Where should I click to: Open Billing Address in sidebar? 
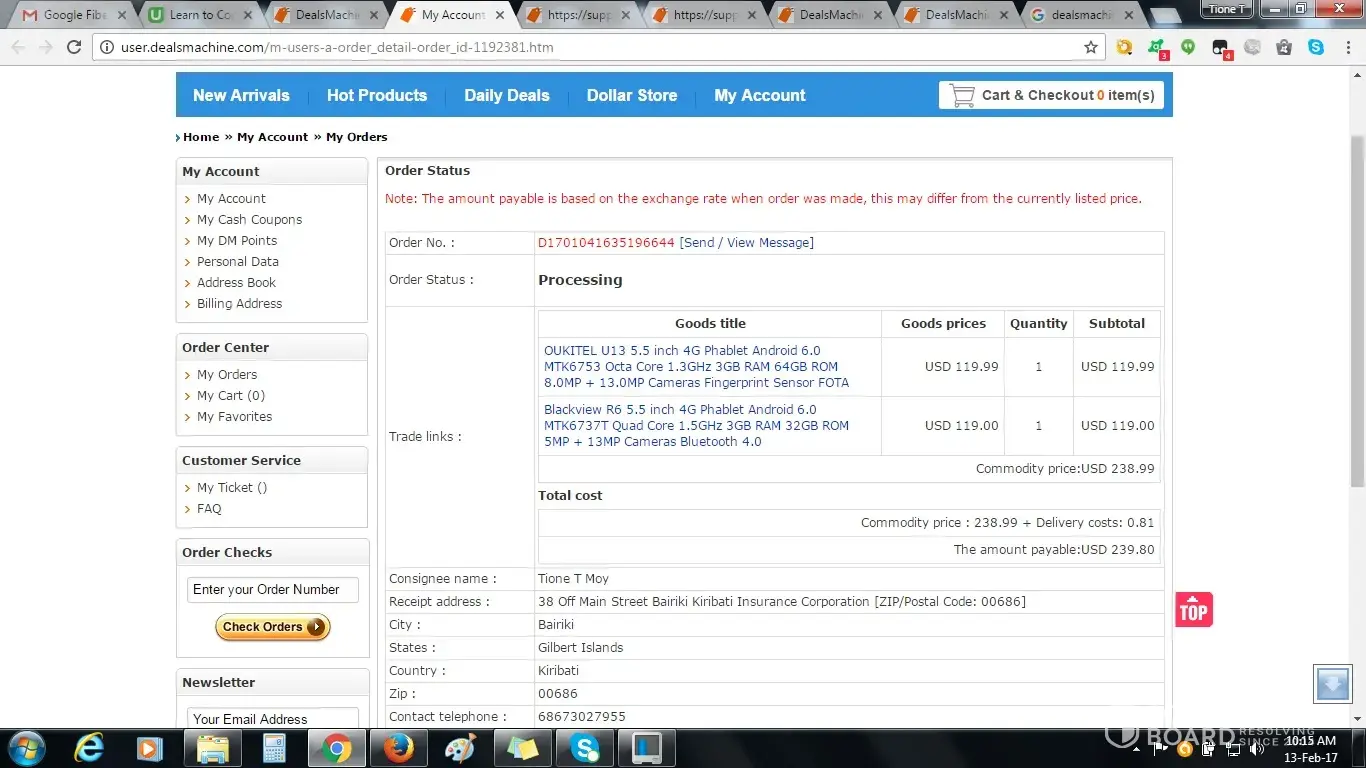(239, 303)
